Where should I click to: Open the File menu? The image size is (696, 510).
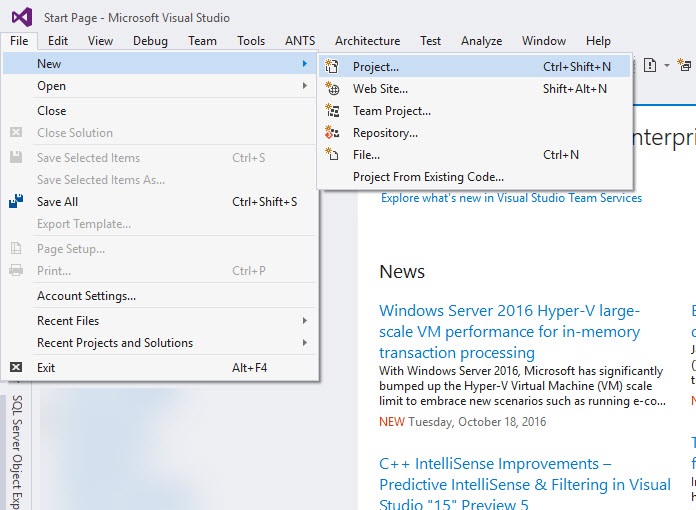click(19, 41)
